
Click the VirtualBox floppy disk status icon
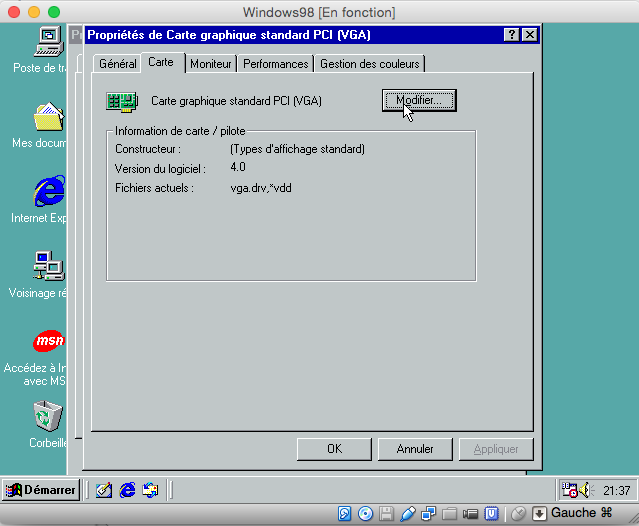click(386, 514)
